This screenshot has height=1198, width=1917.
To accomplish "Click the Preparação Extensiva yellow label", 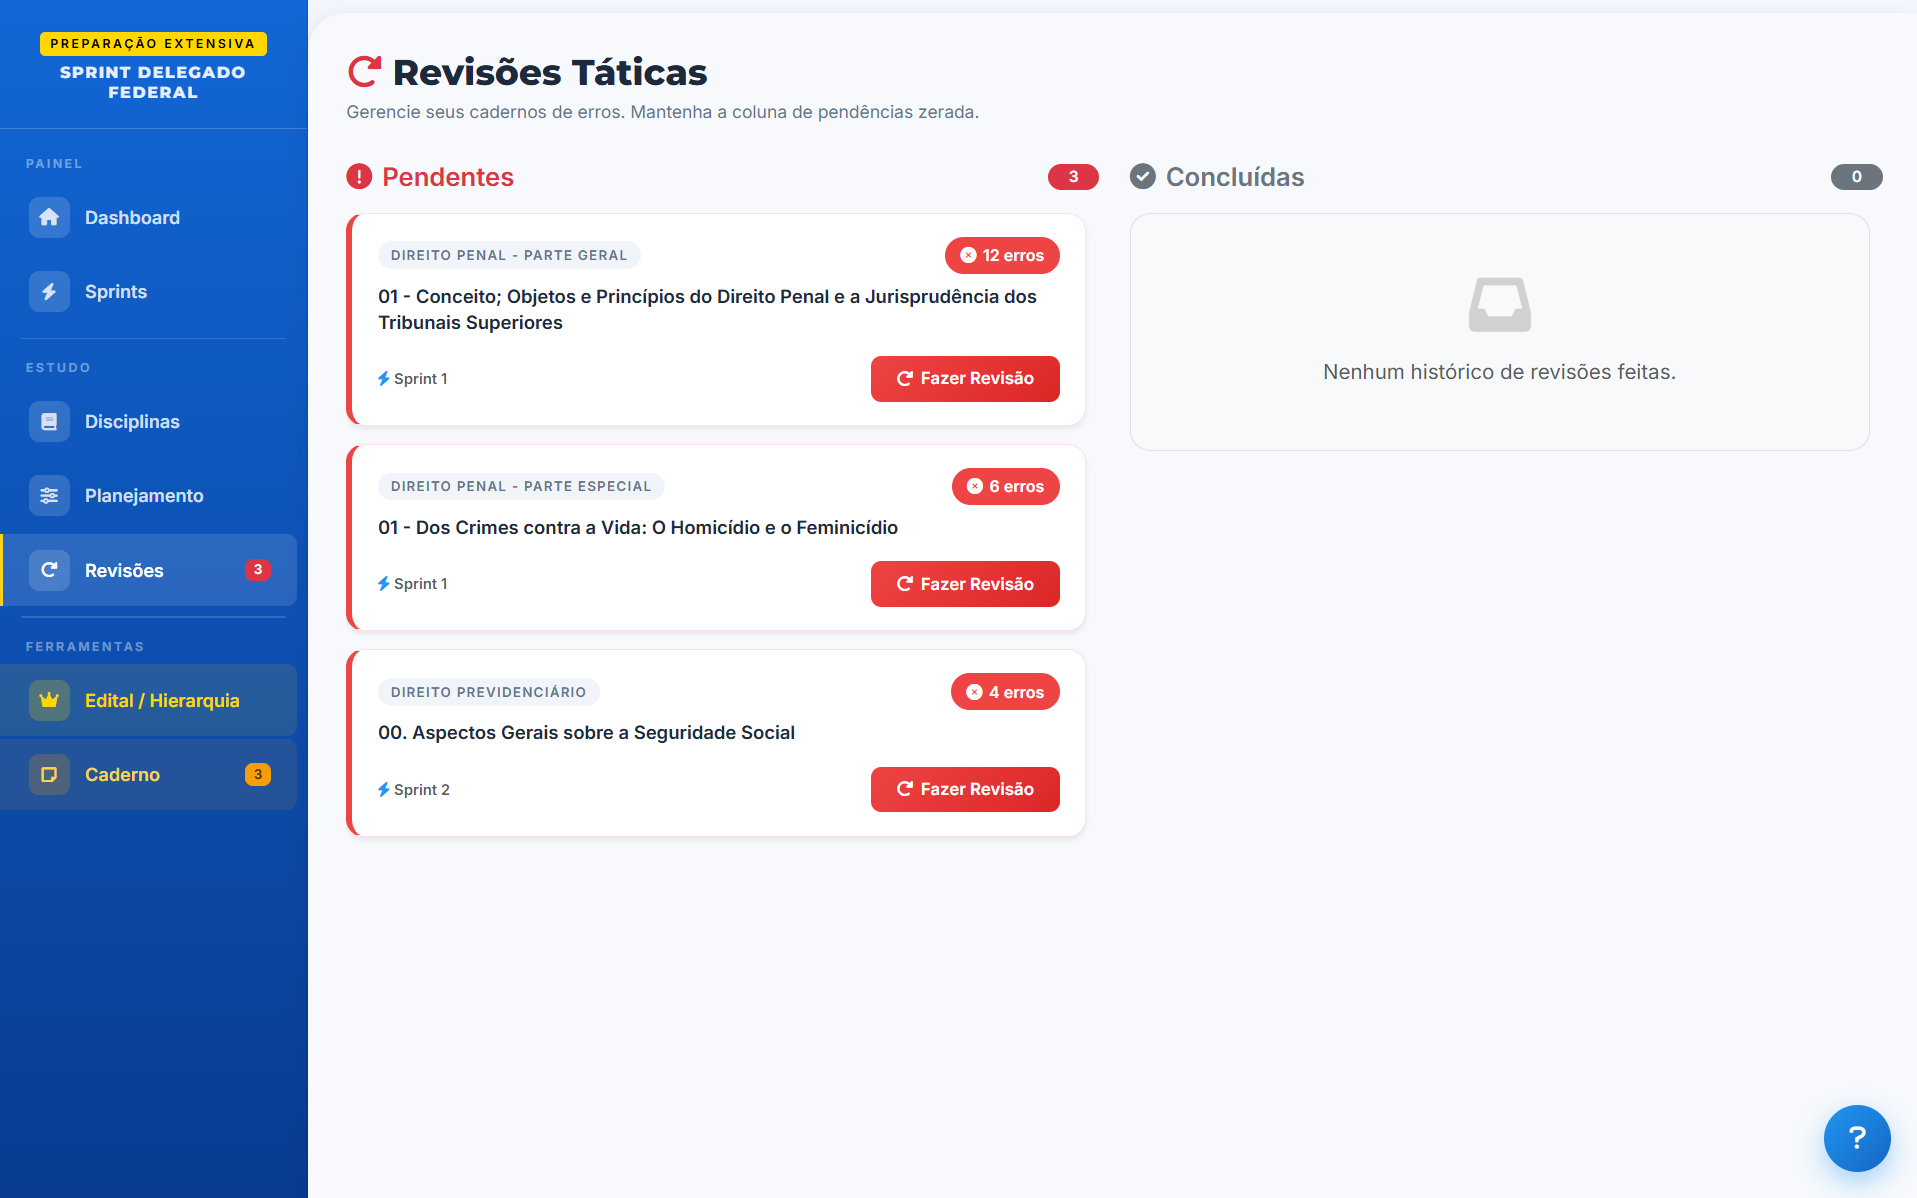I will click(x=153, y=44).
